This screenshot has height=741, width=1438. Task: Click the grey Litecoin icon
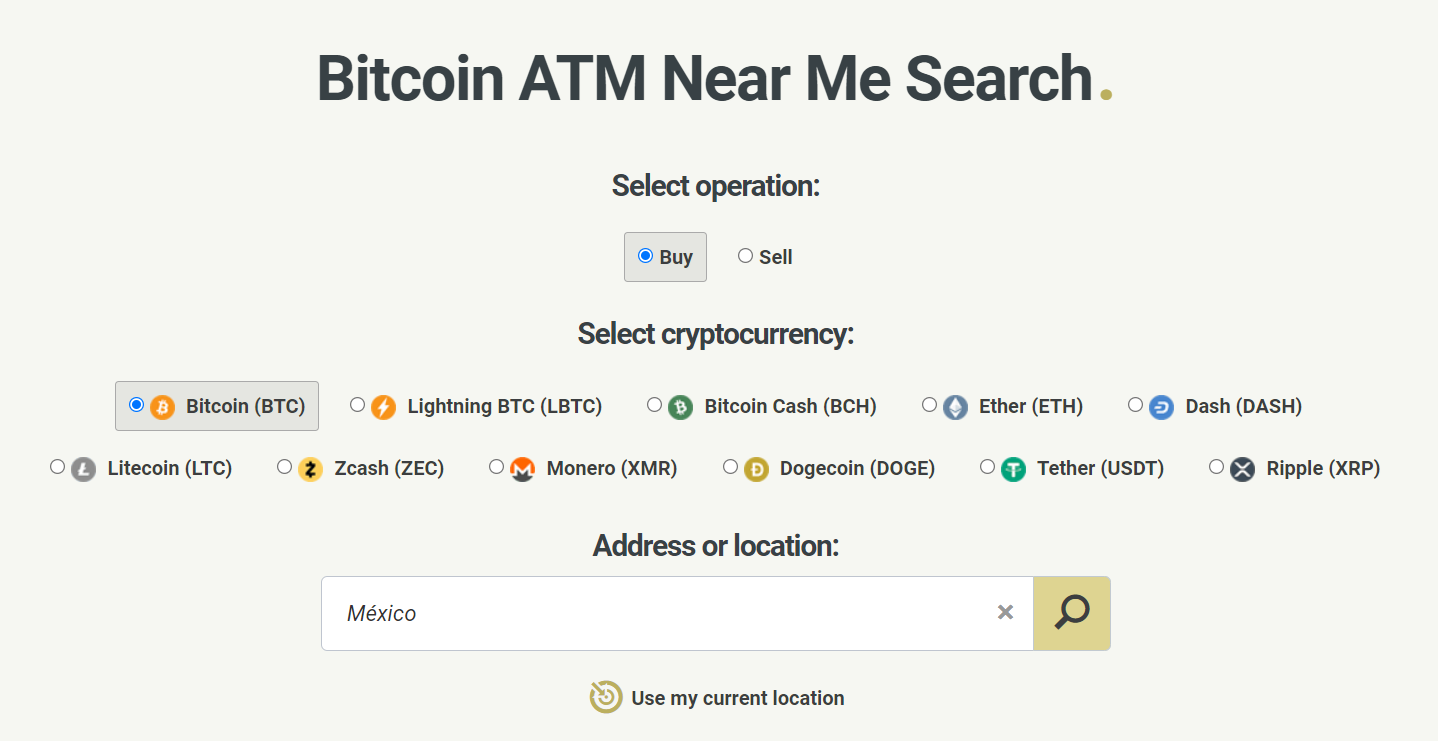tap(83, 469)
